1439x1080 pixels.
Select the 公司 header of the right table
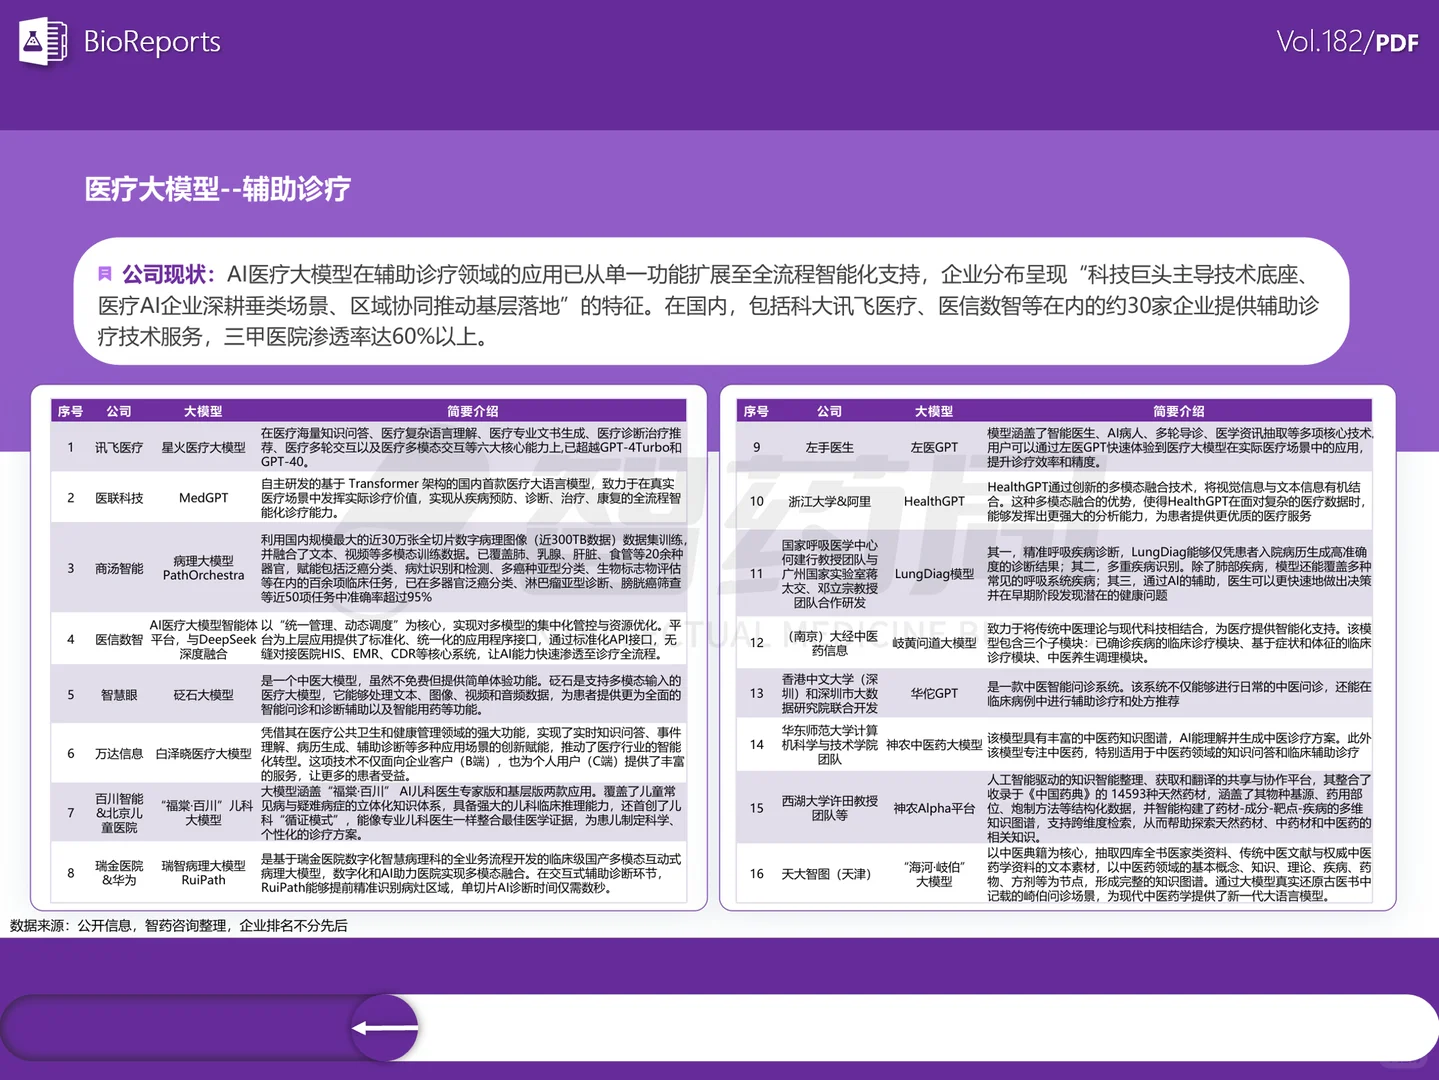coord(828,410)
